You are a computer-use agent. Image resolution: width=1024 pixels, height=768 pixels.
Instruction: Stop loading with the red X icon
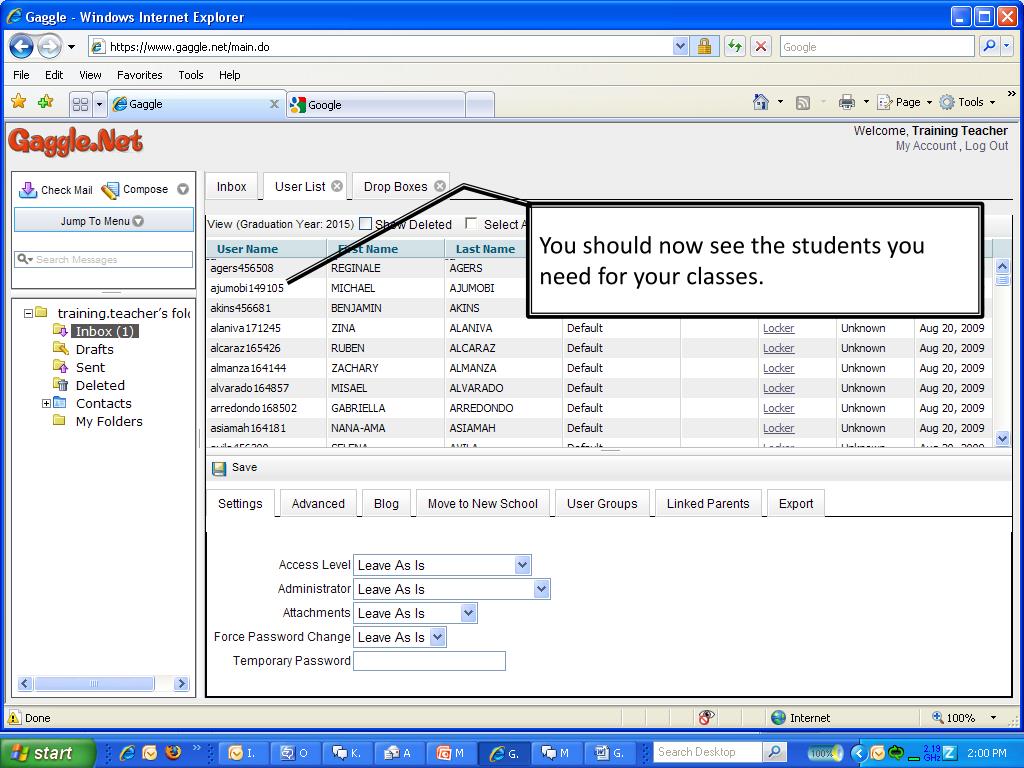(x=760, y=46)
